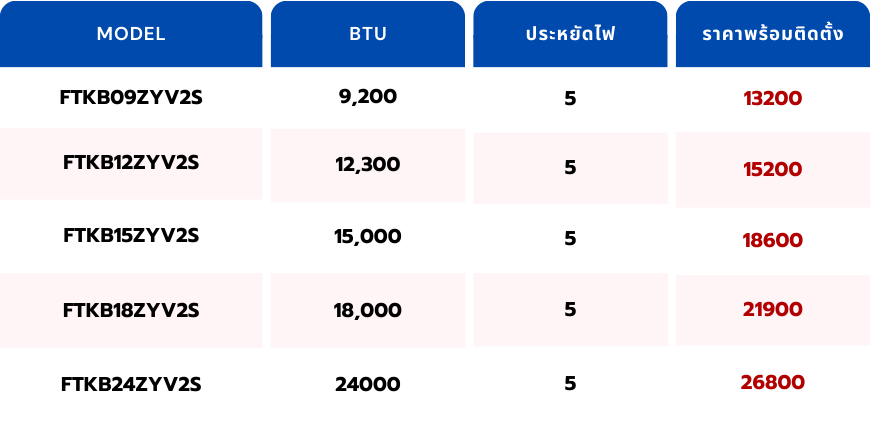
Task: Click the red price 18600
Action: [772, 240]
